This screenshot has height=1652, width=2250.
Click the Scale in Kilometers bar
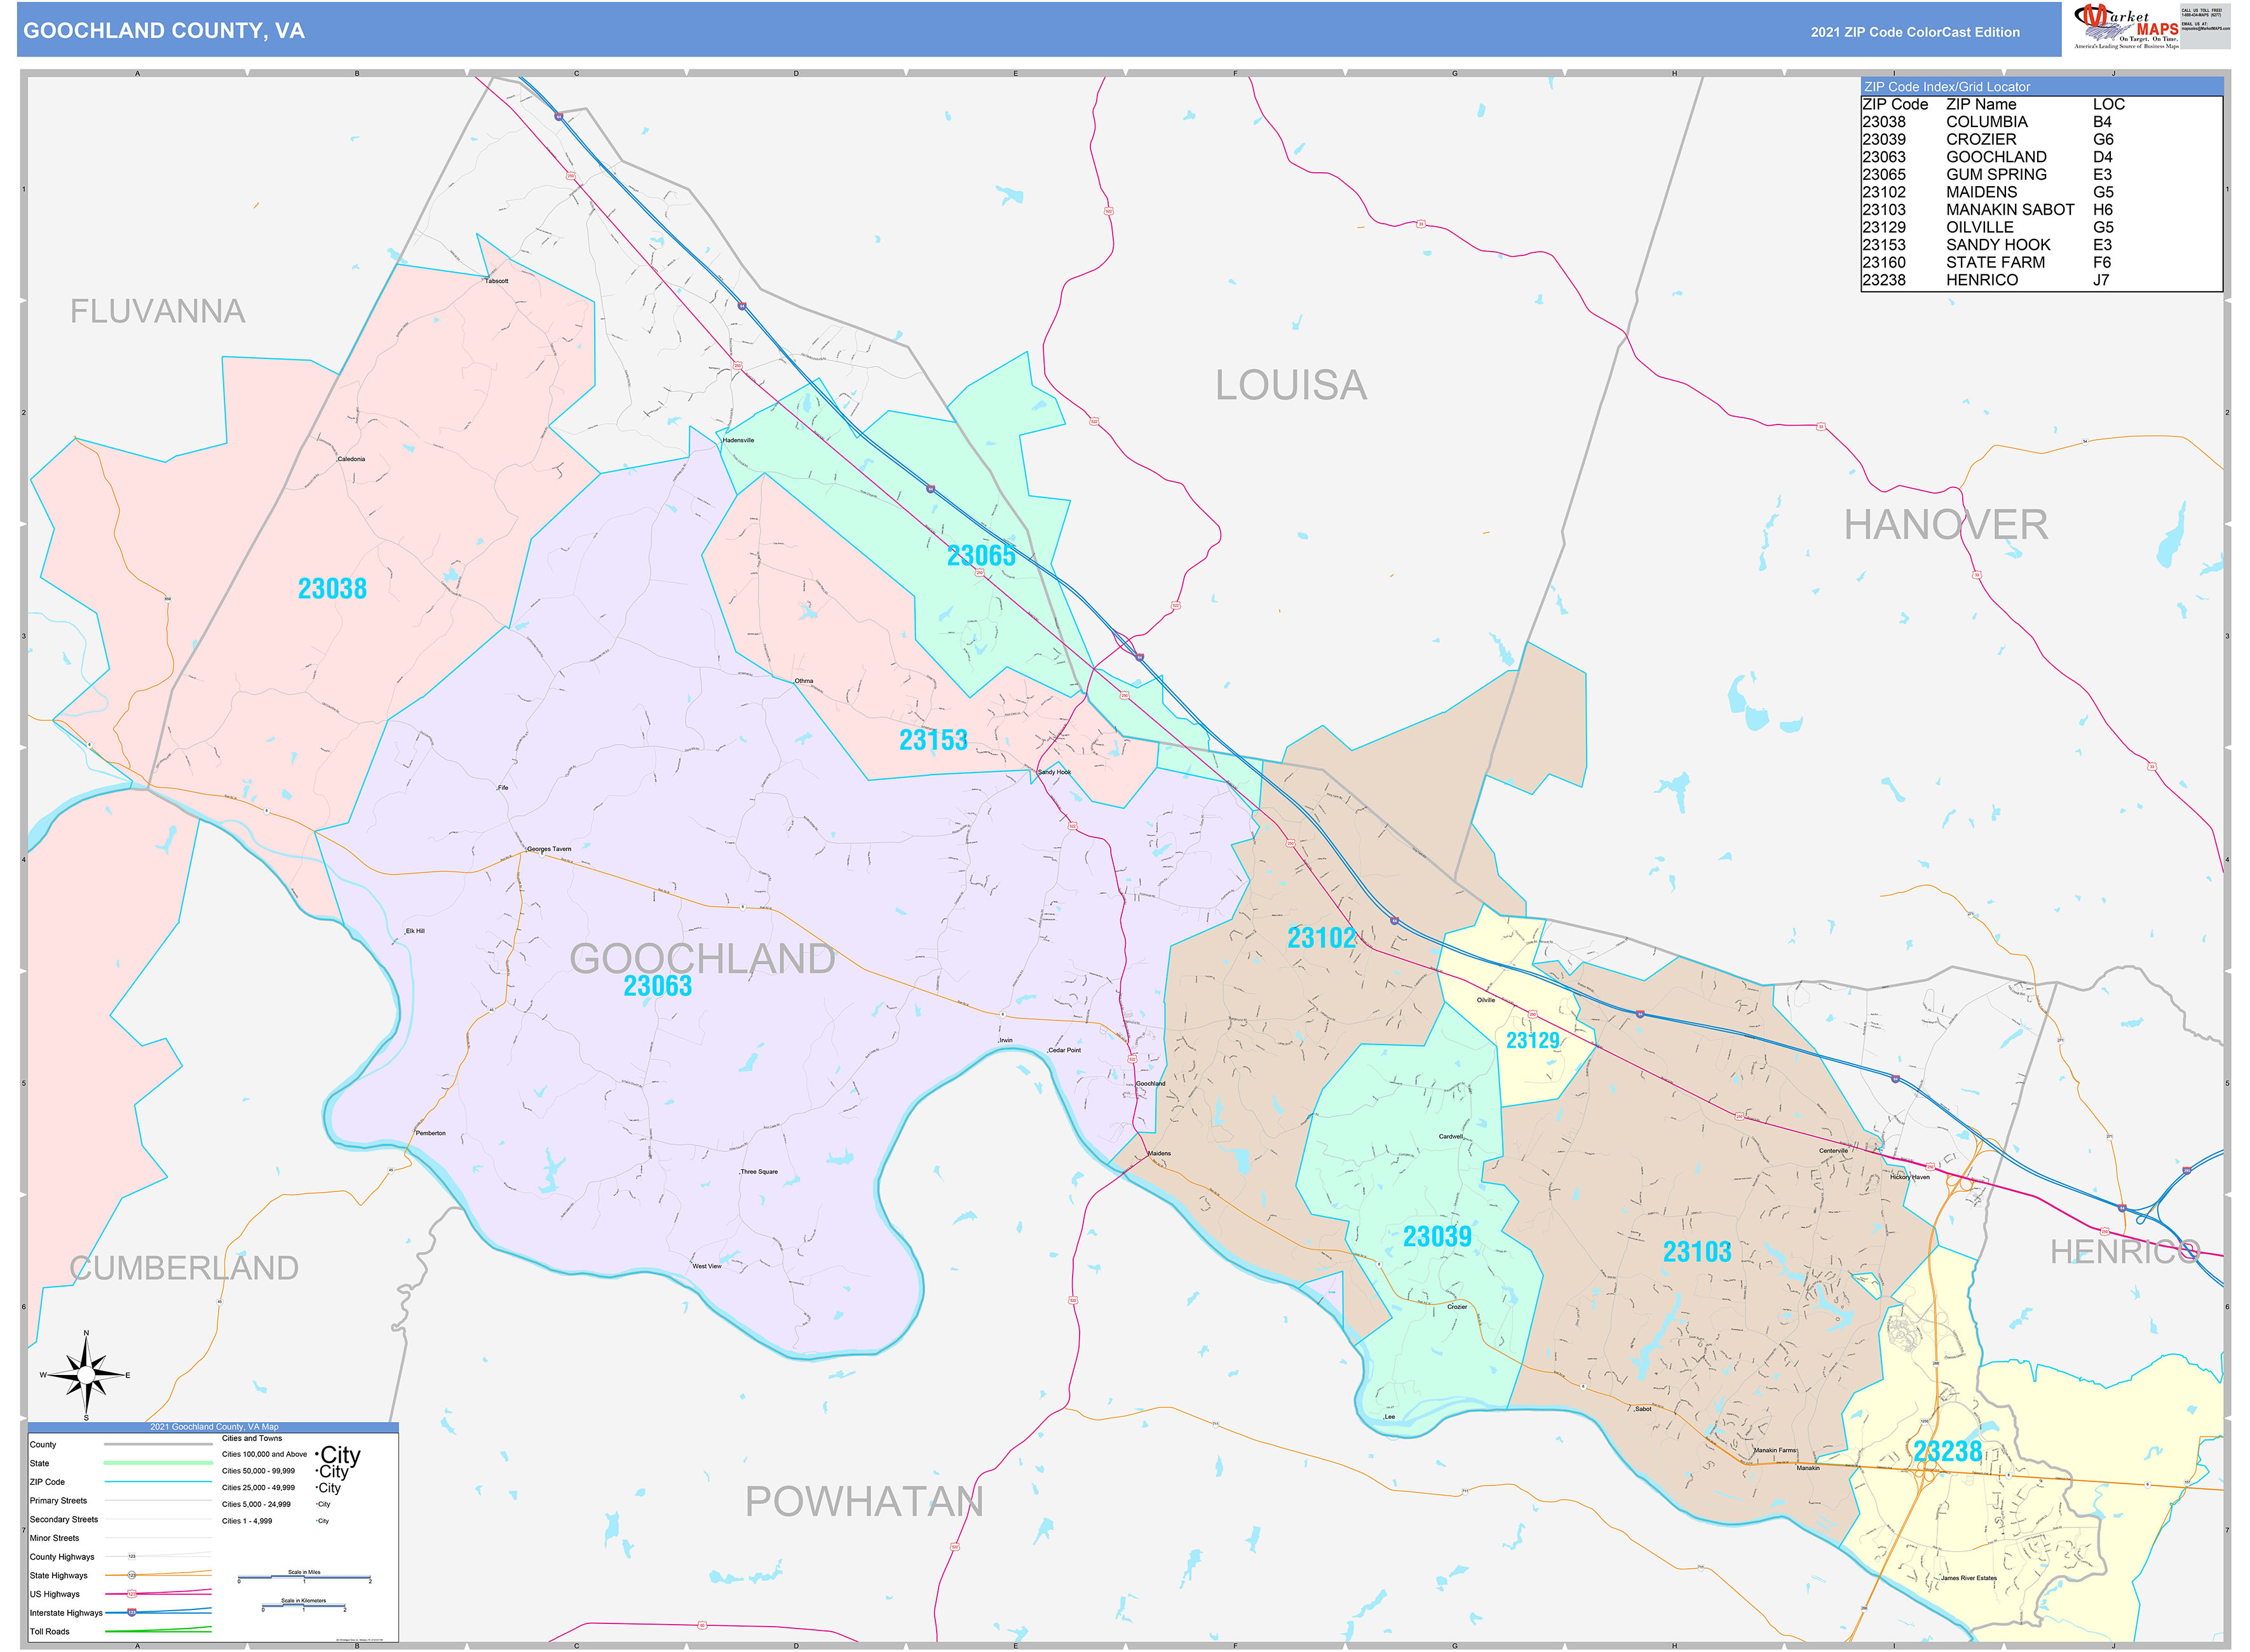click(x=303, y=1607)
